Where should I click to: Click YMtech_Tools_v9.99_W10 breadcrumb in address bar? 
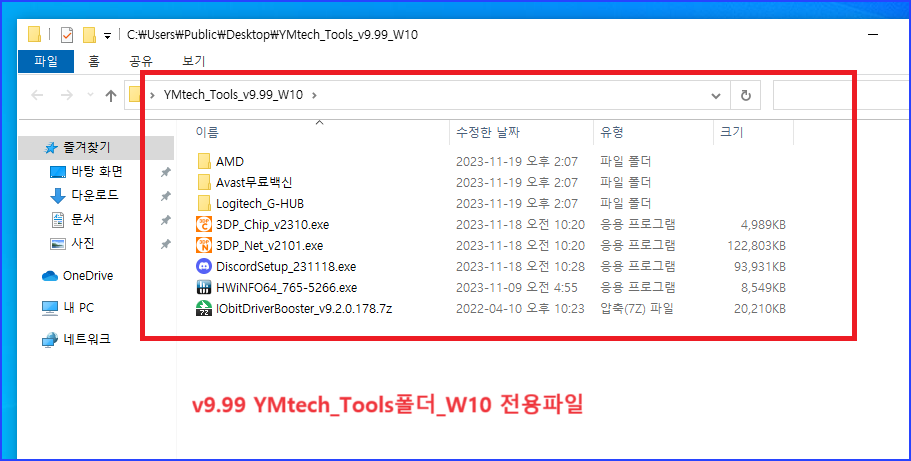click(x=233, y=95)
